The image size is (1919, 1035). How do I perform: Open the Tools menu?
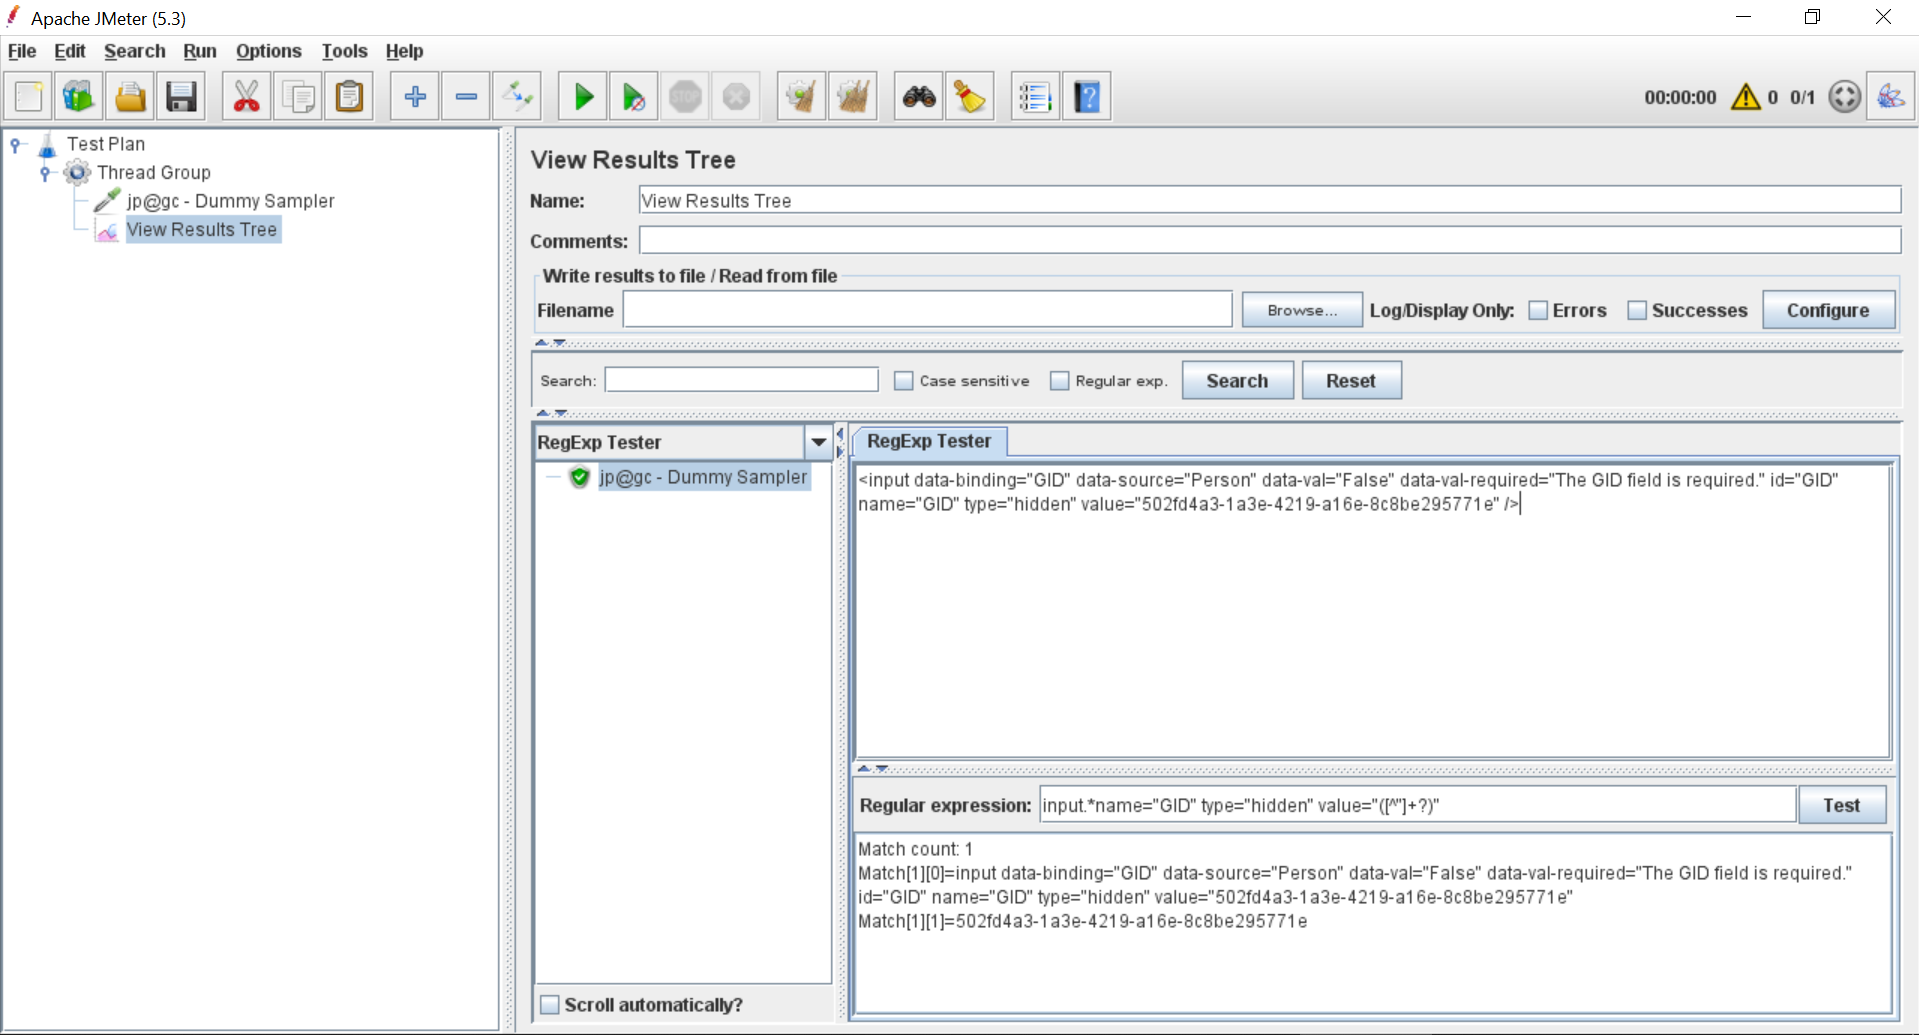(x=344, y=51)
